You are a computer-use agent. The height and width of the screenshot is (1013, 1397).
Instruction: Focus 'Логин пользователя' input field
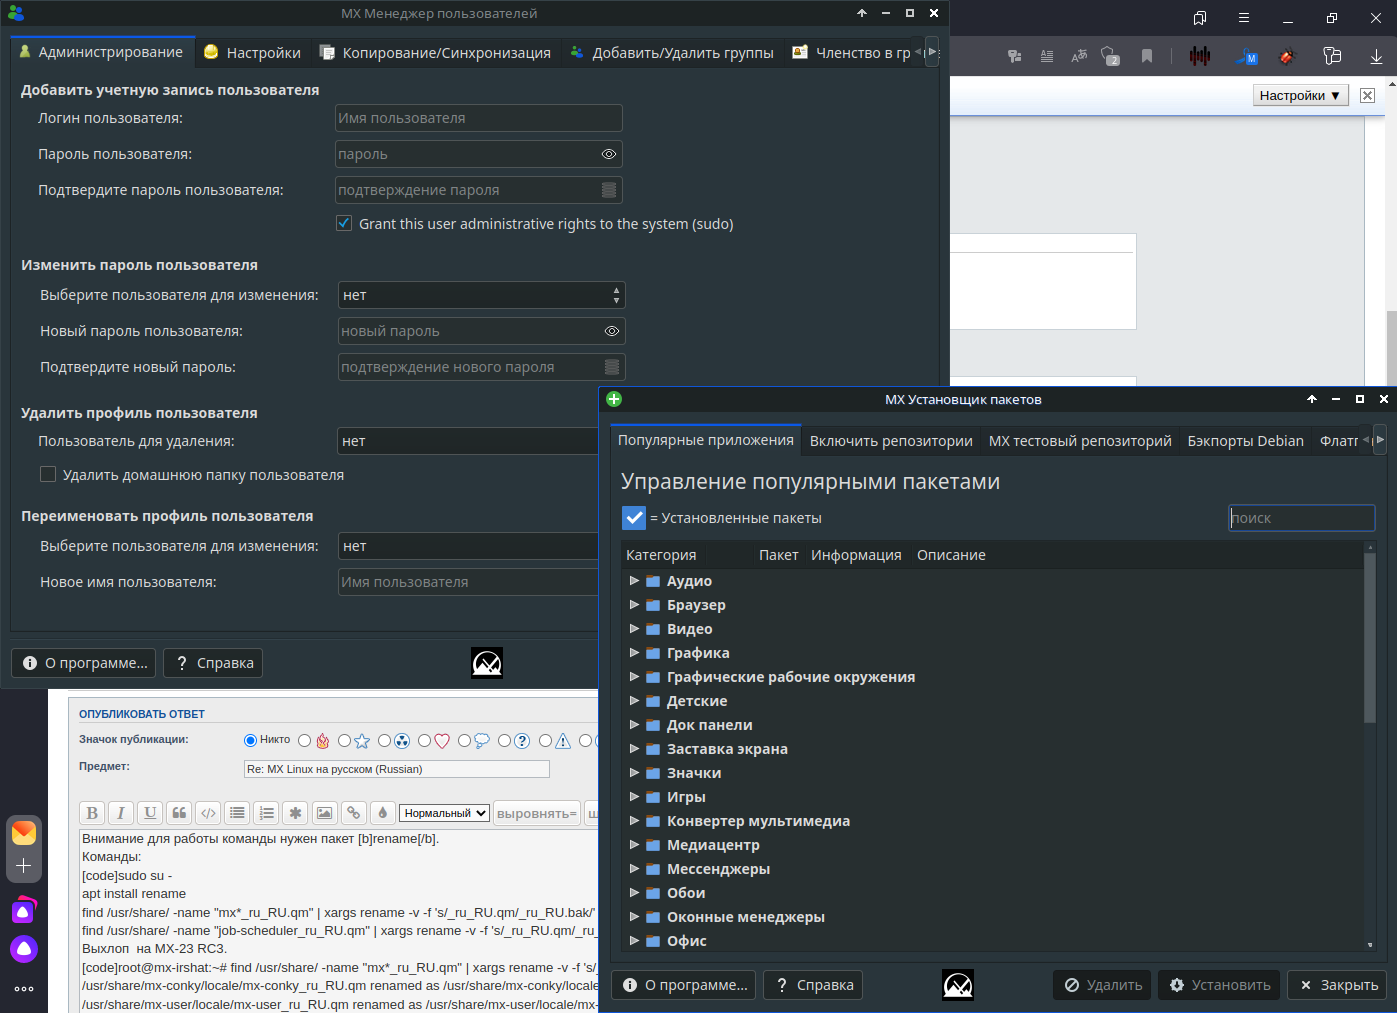479,118
